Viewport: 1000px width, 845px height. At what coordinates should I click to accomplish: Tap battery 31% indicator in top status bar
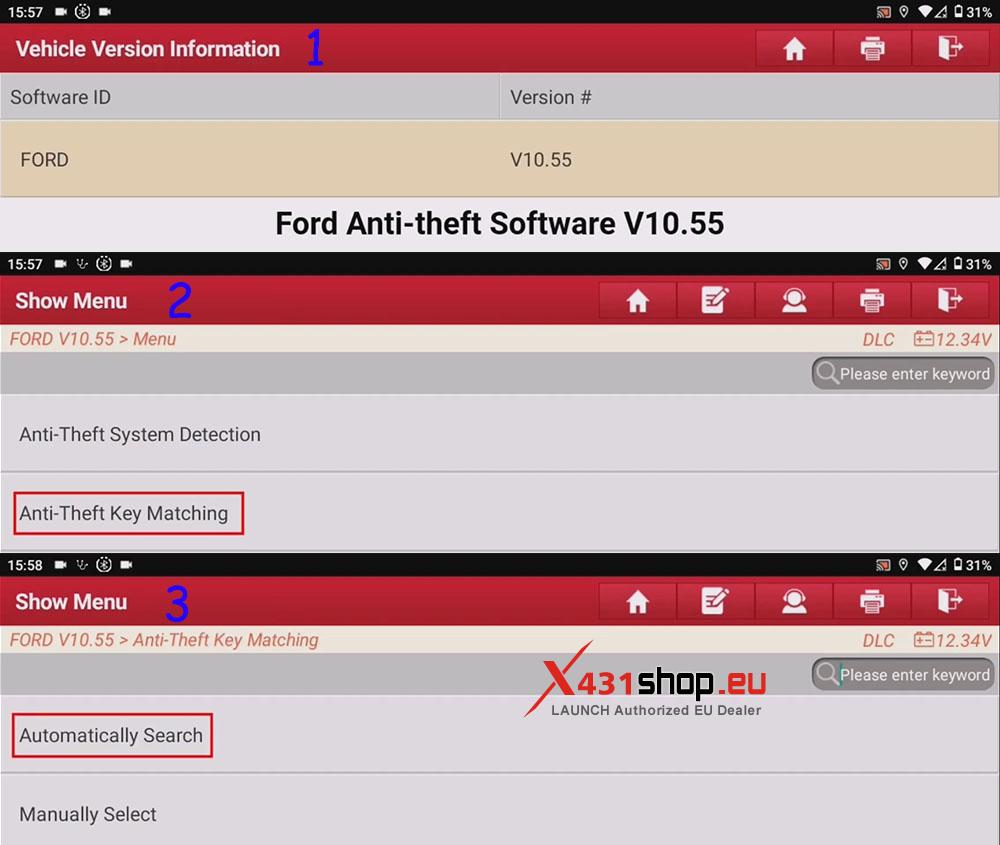[x=972, y=12]
